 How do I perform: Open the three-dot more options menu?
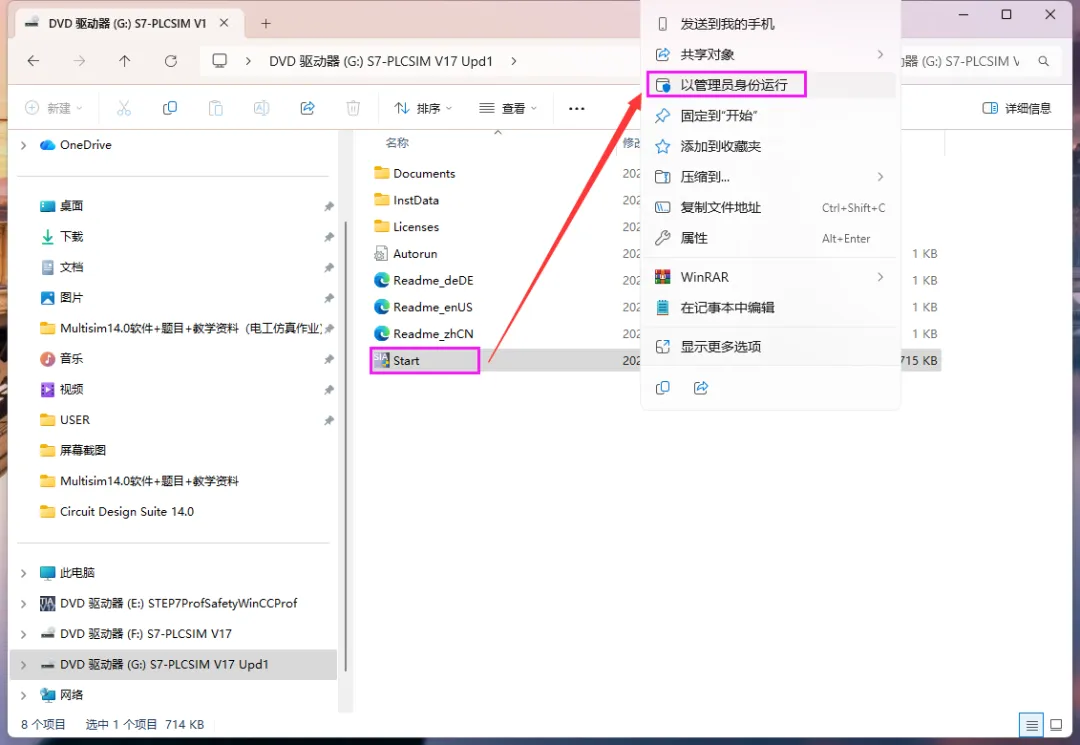pos(577,108)
